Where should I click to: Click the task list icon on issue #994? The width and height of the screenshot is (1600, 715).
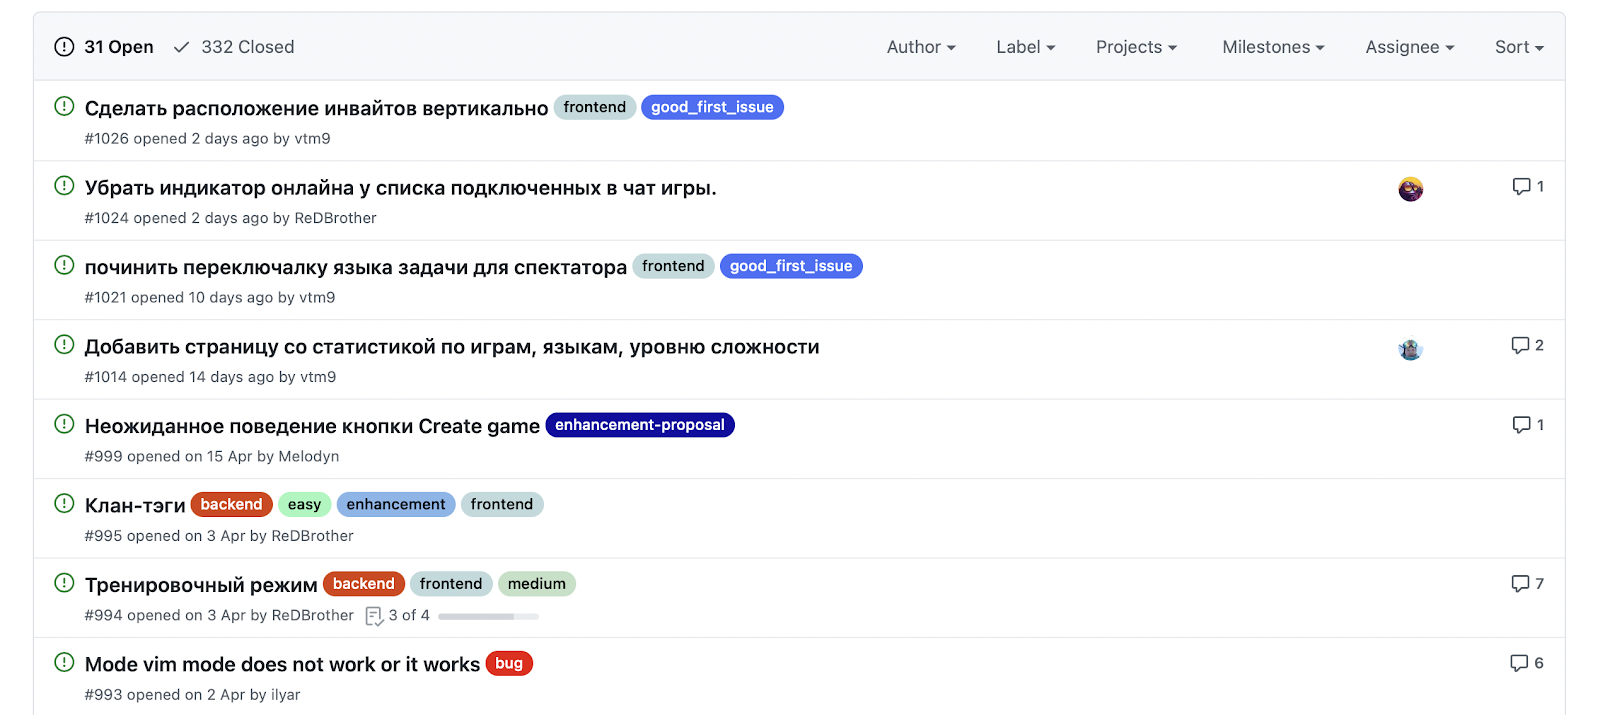tap(374, 616)
